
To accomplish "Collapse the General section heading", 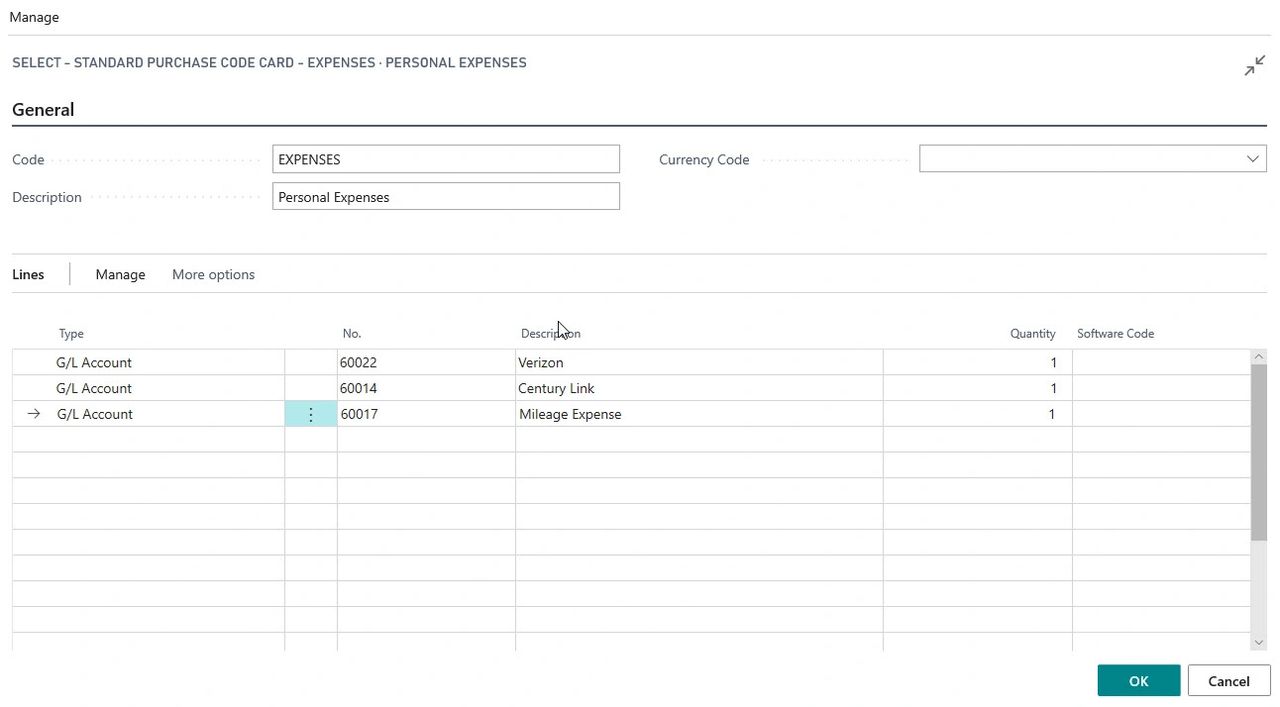I will click(43, 110).
